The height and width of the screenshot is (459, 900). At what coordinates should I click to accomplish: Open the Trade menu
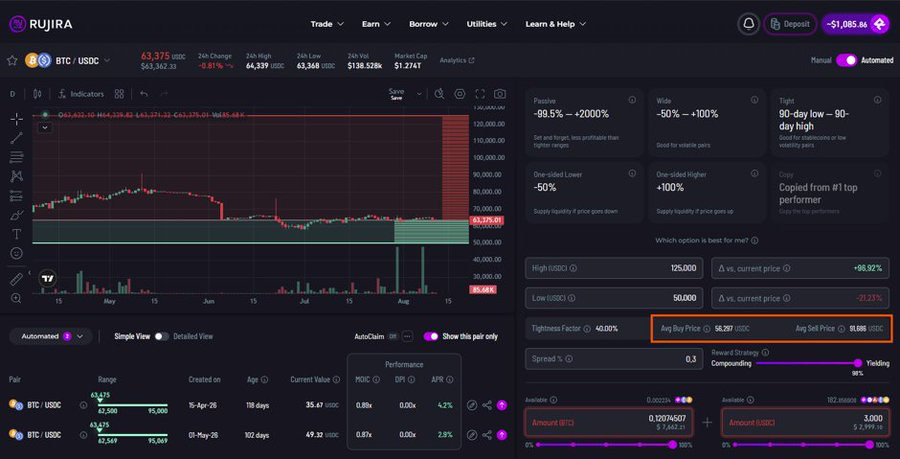pos(327,24)
